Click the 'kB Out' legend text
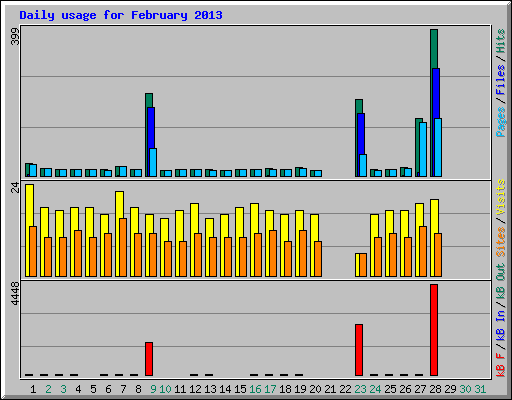Image resolution: width=512 pixels, height=400 pixels. click(x=501, y=282)
